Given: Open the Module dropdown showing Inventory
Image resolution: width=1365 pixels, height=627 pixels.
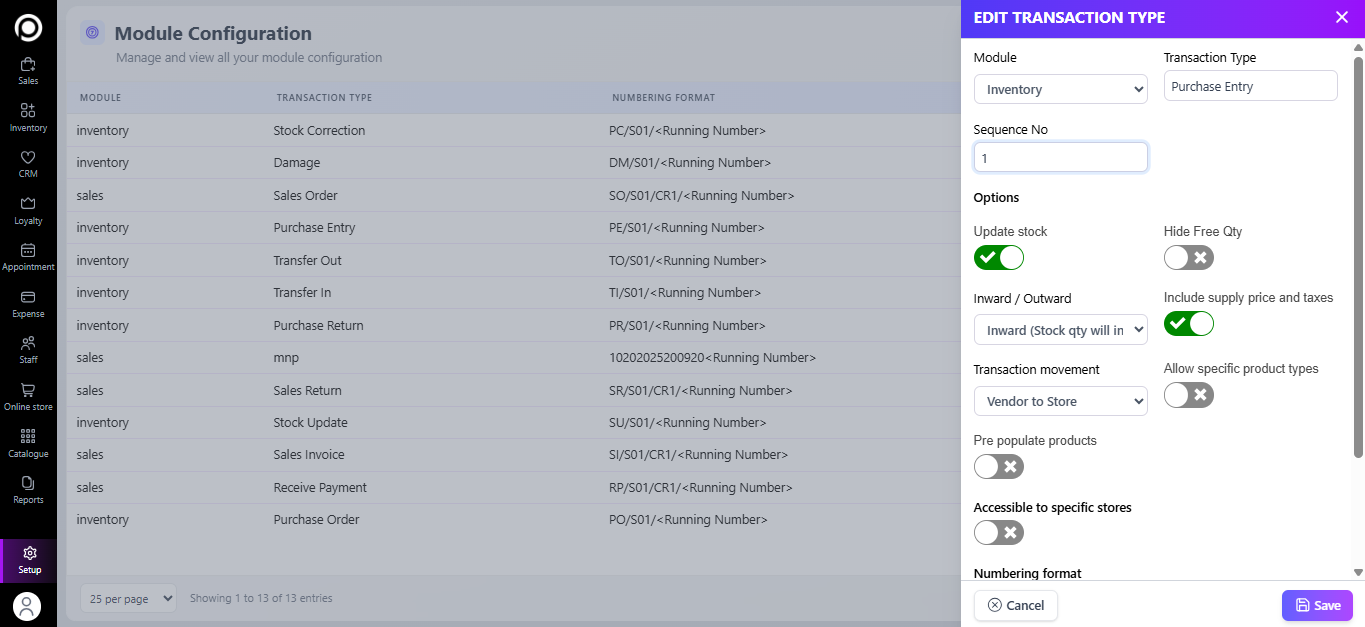Looking at the screenshot, I should click(1060, 89).
